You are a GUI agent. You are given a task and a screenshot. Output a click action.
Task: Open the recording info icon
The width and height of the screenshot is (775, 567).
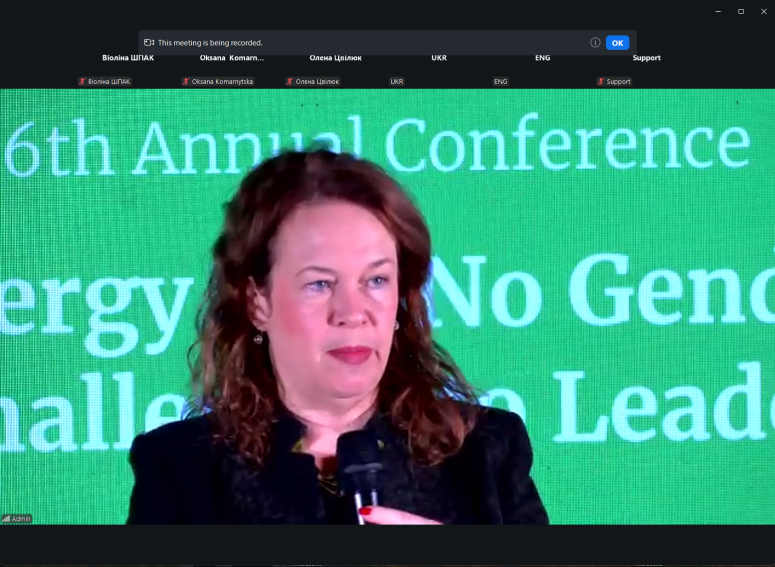tap(595, 43)
